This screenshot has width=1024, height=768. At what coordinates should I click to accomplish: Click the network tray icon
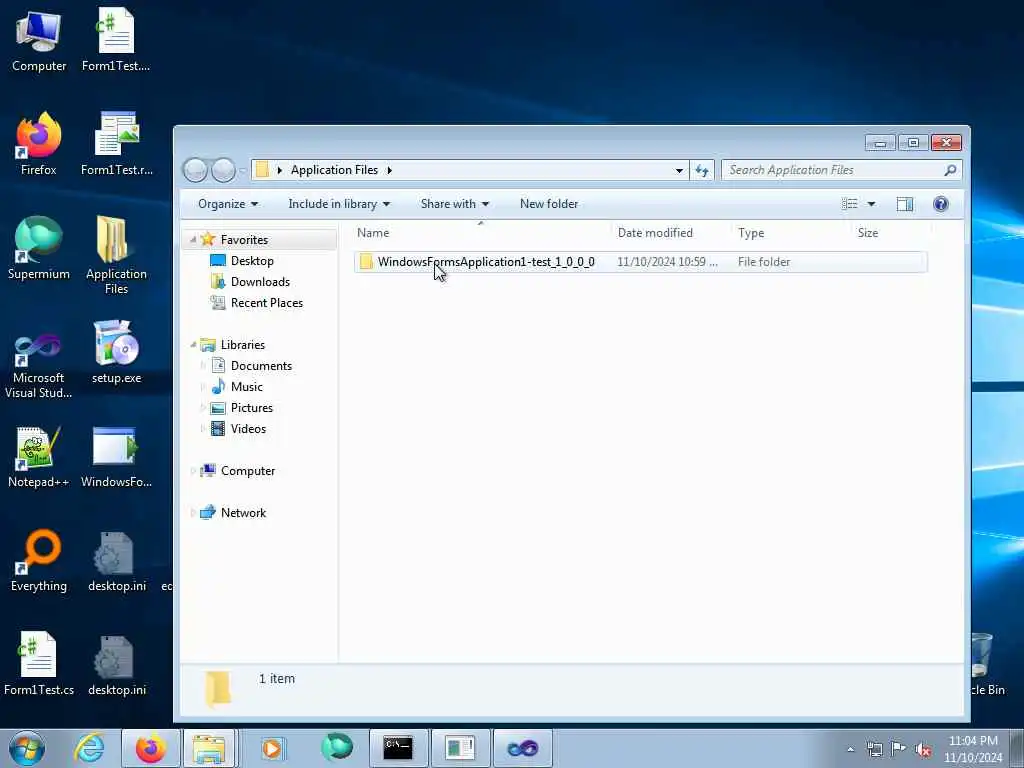tap(874, 750)
